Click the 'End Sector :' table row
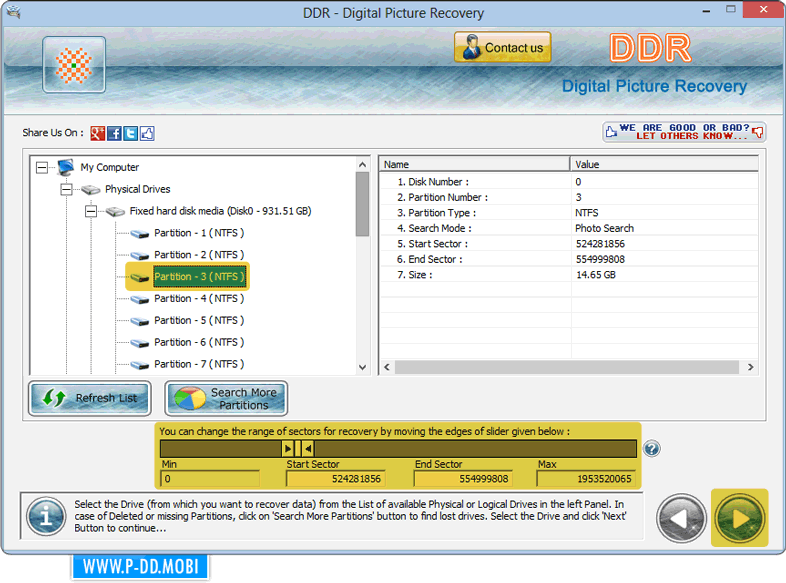 pyautogui.click(x=569, y=260)
